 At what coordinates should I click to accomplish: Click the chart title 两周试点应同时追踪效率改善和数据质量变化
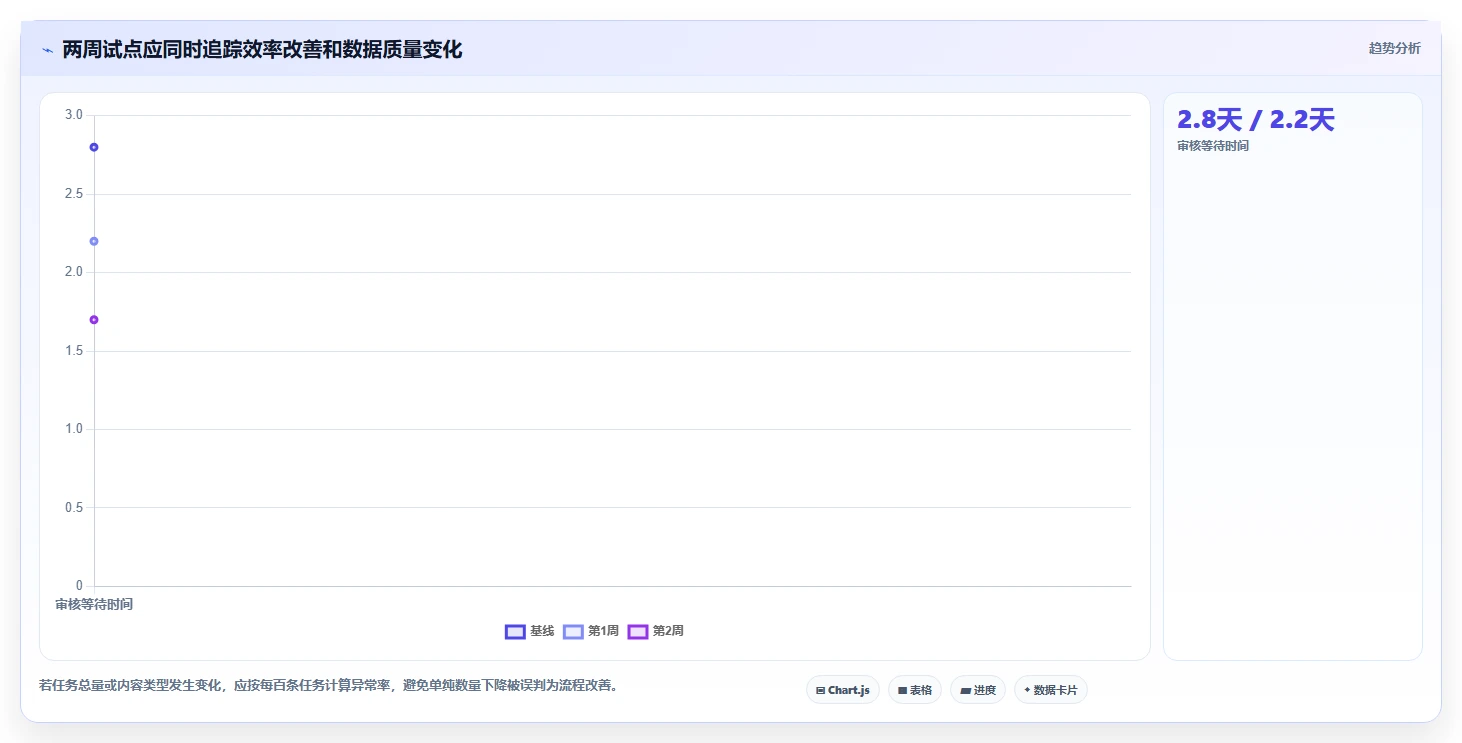click(x=262, y=50)
